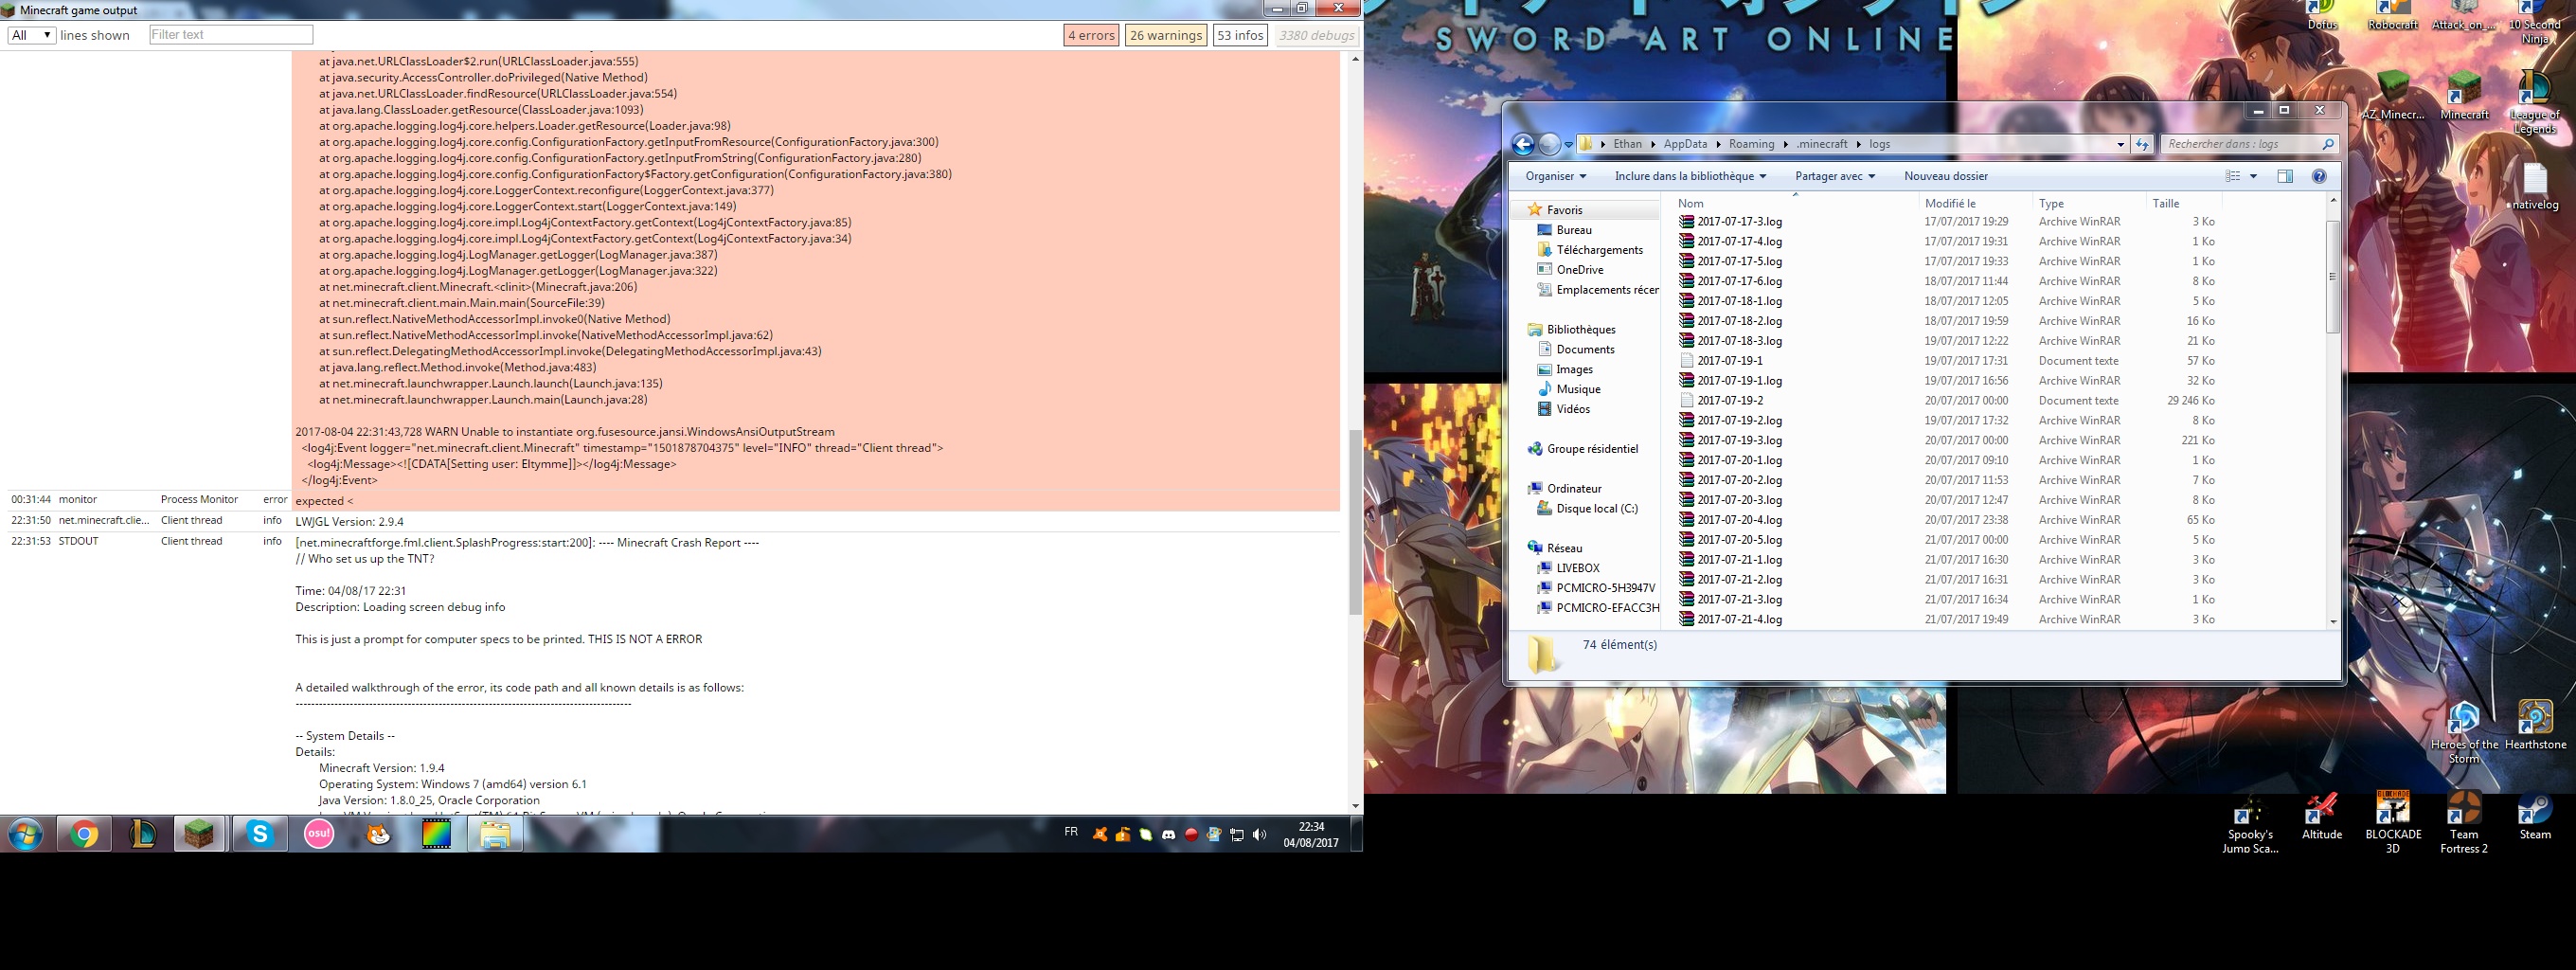Select 'OneDrive' in the Explorer sidebar

pyautogui.click(x=1579, y=270)
